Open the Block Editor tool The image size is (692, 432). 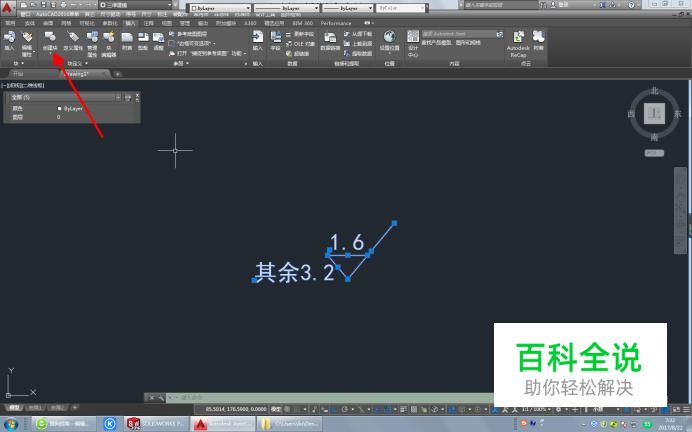point(109,43)
